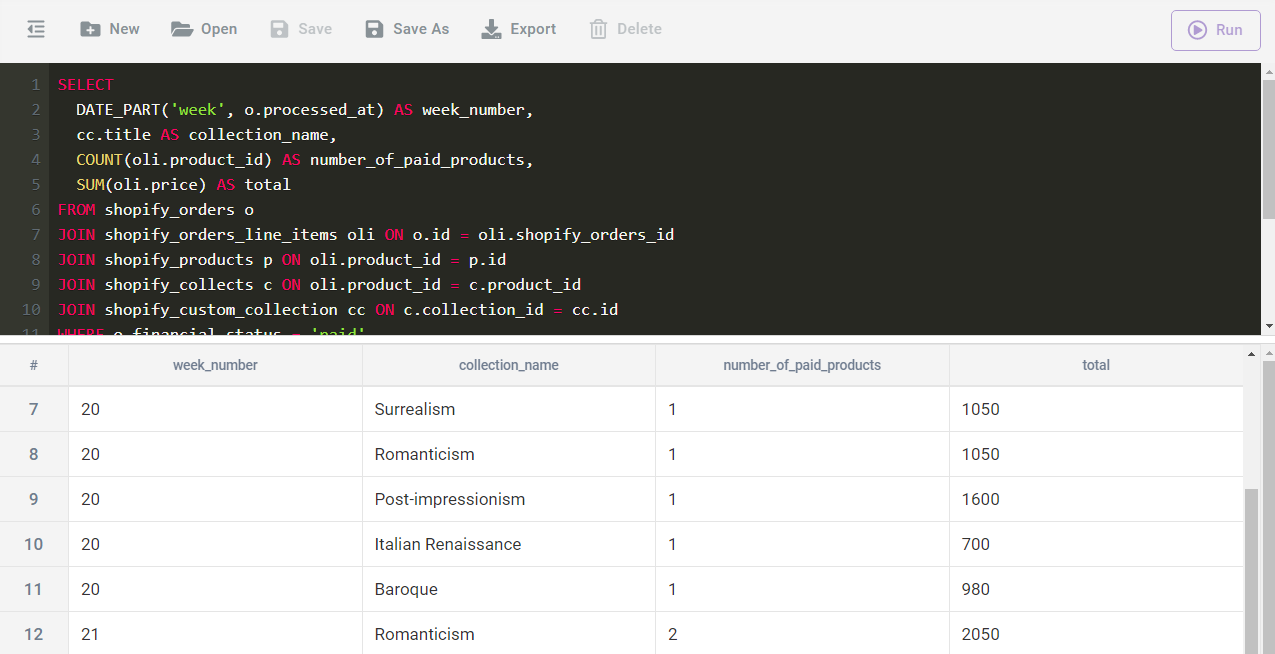Click the JOIN shopify_collects c line
The width and height of the screenshot is (1275, 654).
(x=319, y=285)
